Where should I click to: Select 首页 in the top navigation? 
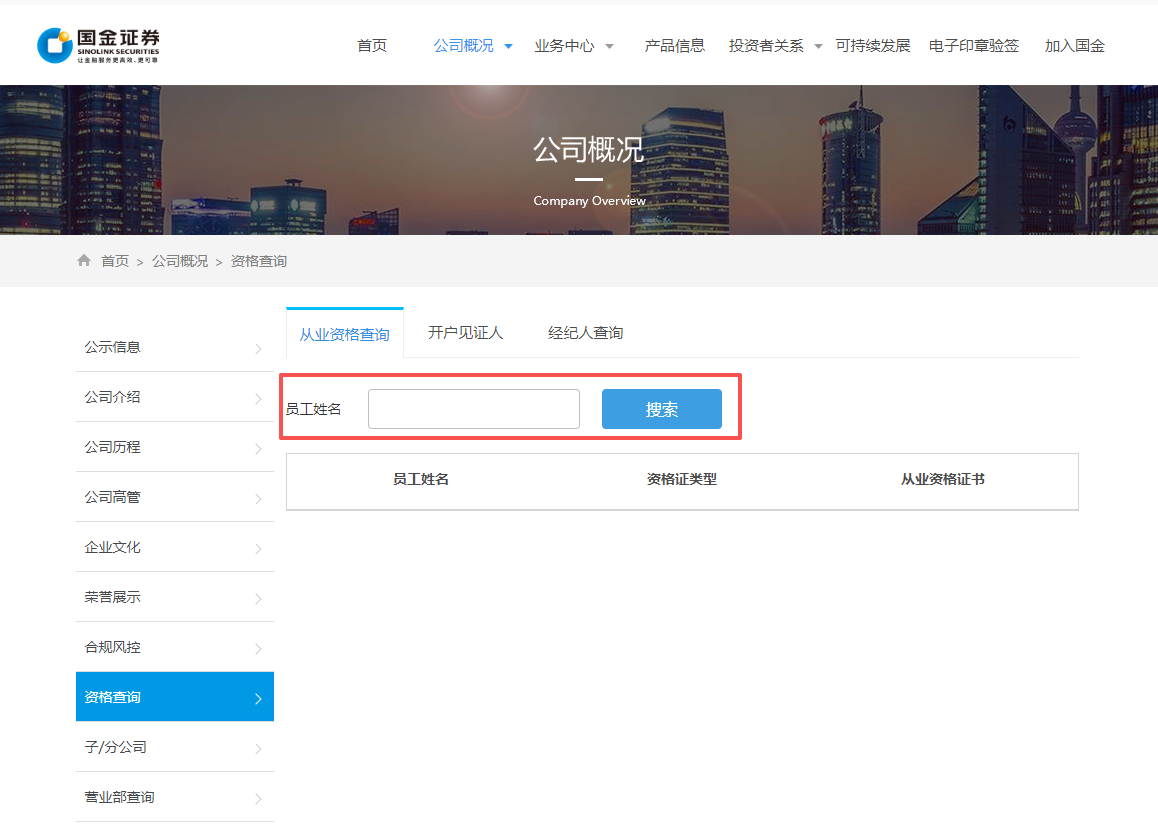371,45
